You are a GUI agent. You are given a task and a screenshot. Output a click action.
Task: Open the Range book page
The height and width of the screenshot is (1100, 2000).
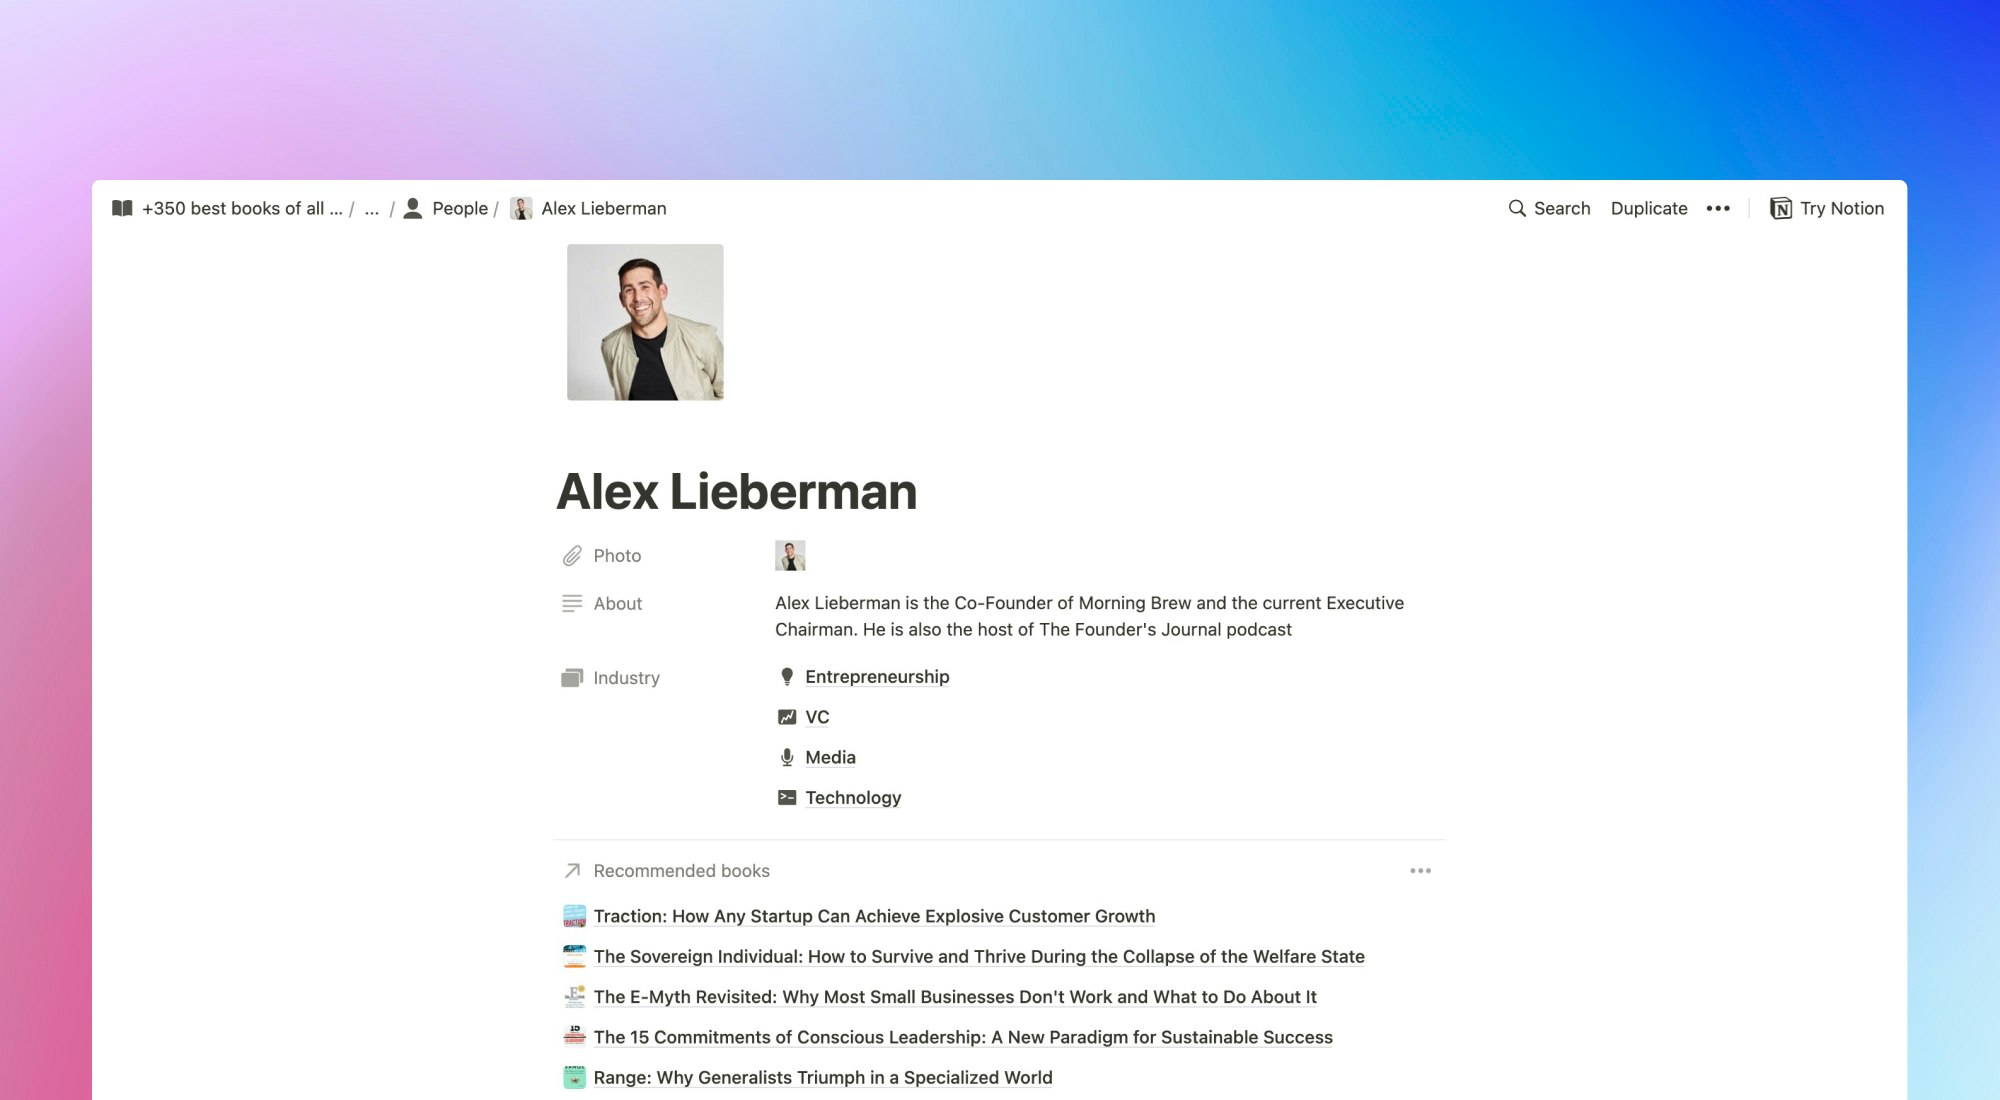[823, 1077]
